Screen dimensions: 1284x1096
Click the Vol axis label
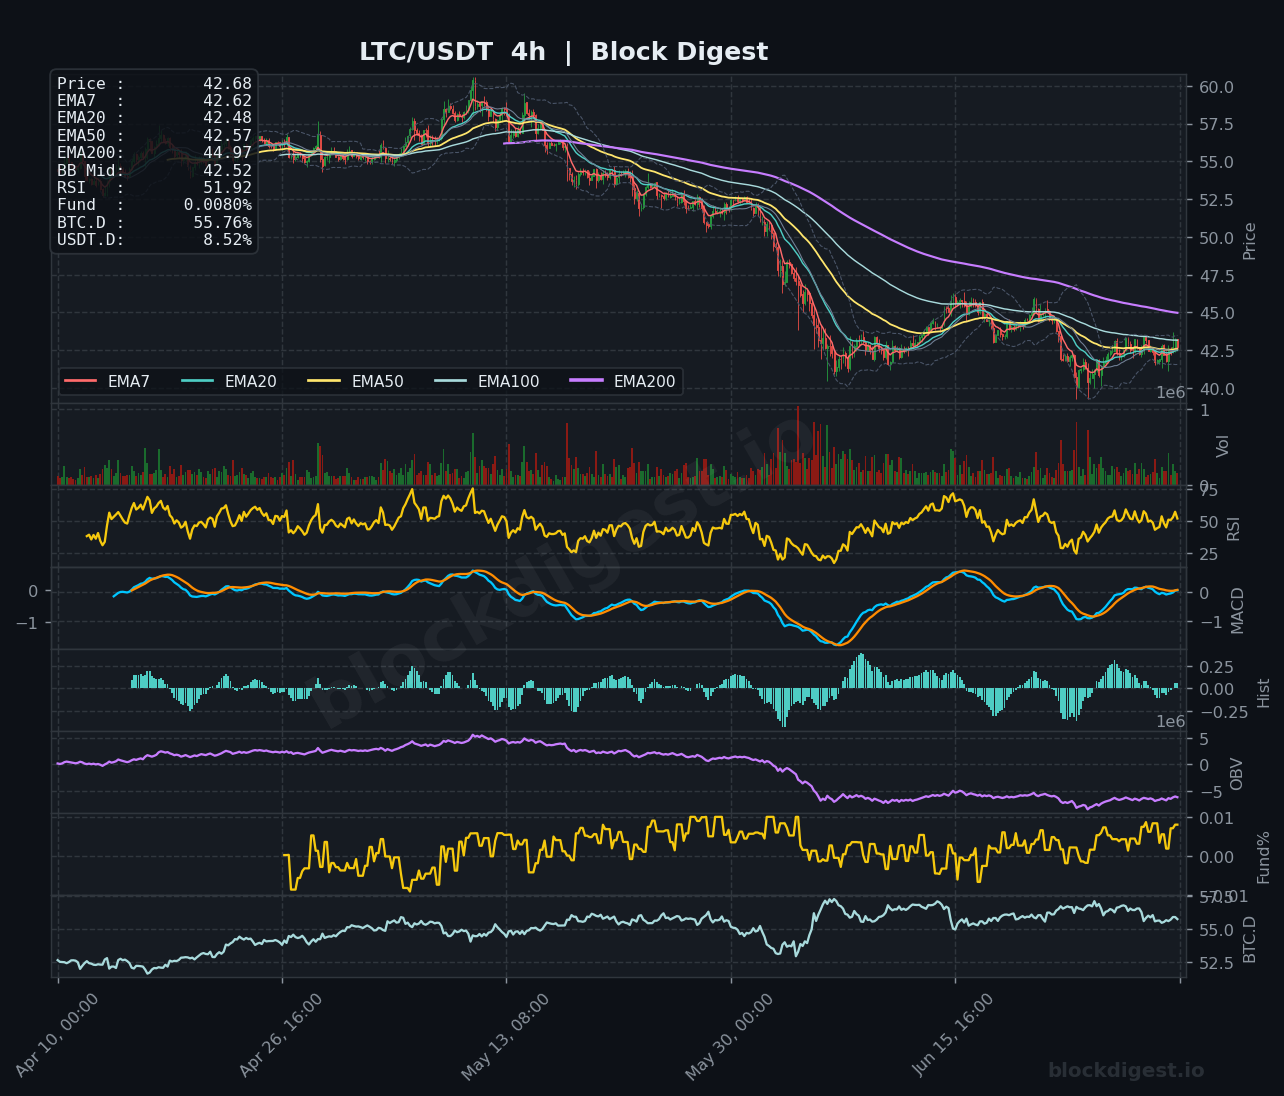click(x=1222, y=446)
